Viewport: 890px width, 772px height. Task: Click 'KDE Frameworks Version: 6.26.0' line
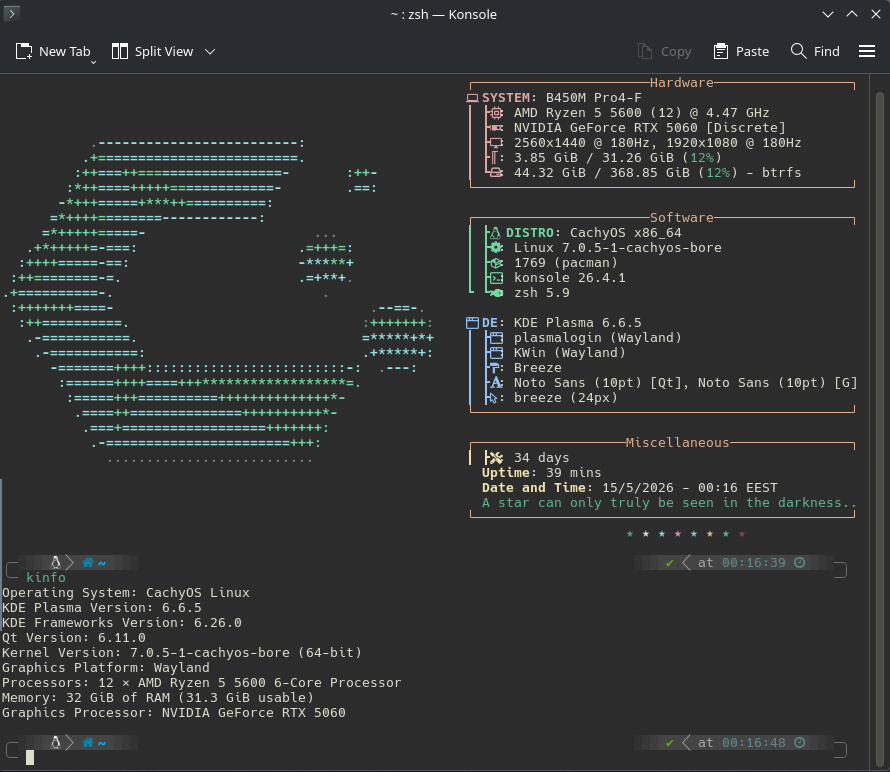click(x=121, y=623)
